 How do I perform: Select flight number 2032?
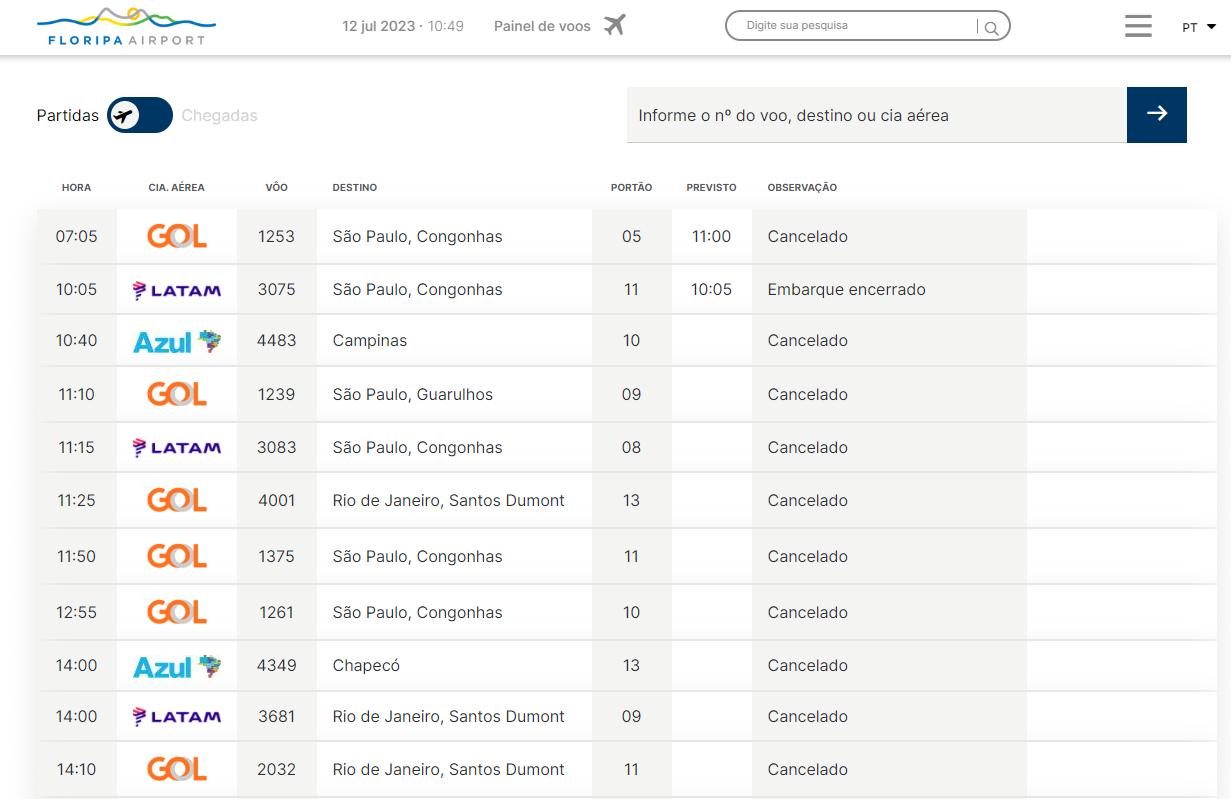[x=276, y=770]
